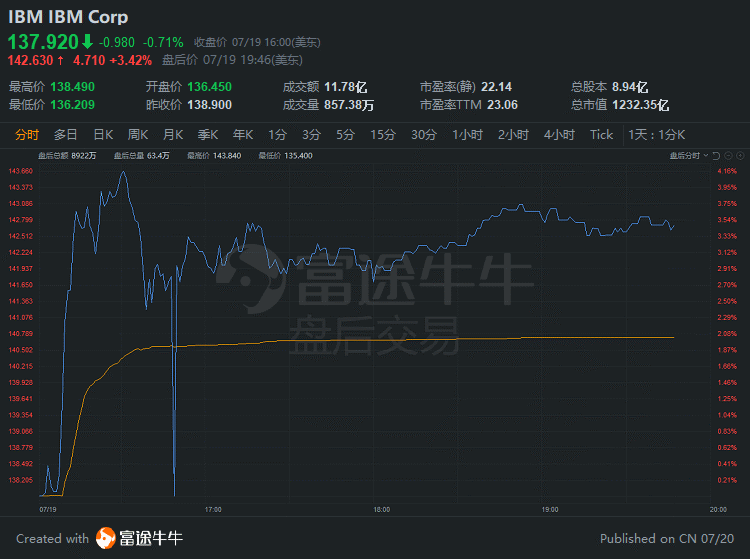The image size is (750, 559).
Task: Open the 盘后分时 dropdown
Action: click(689, 156)
